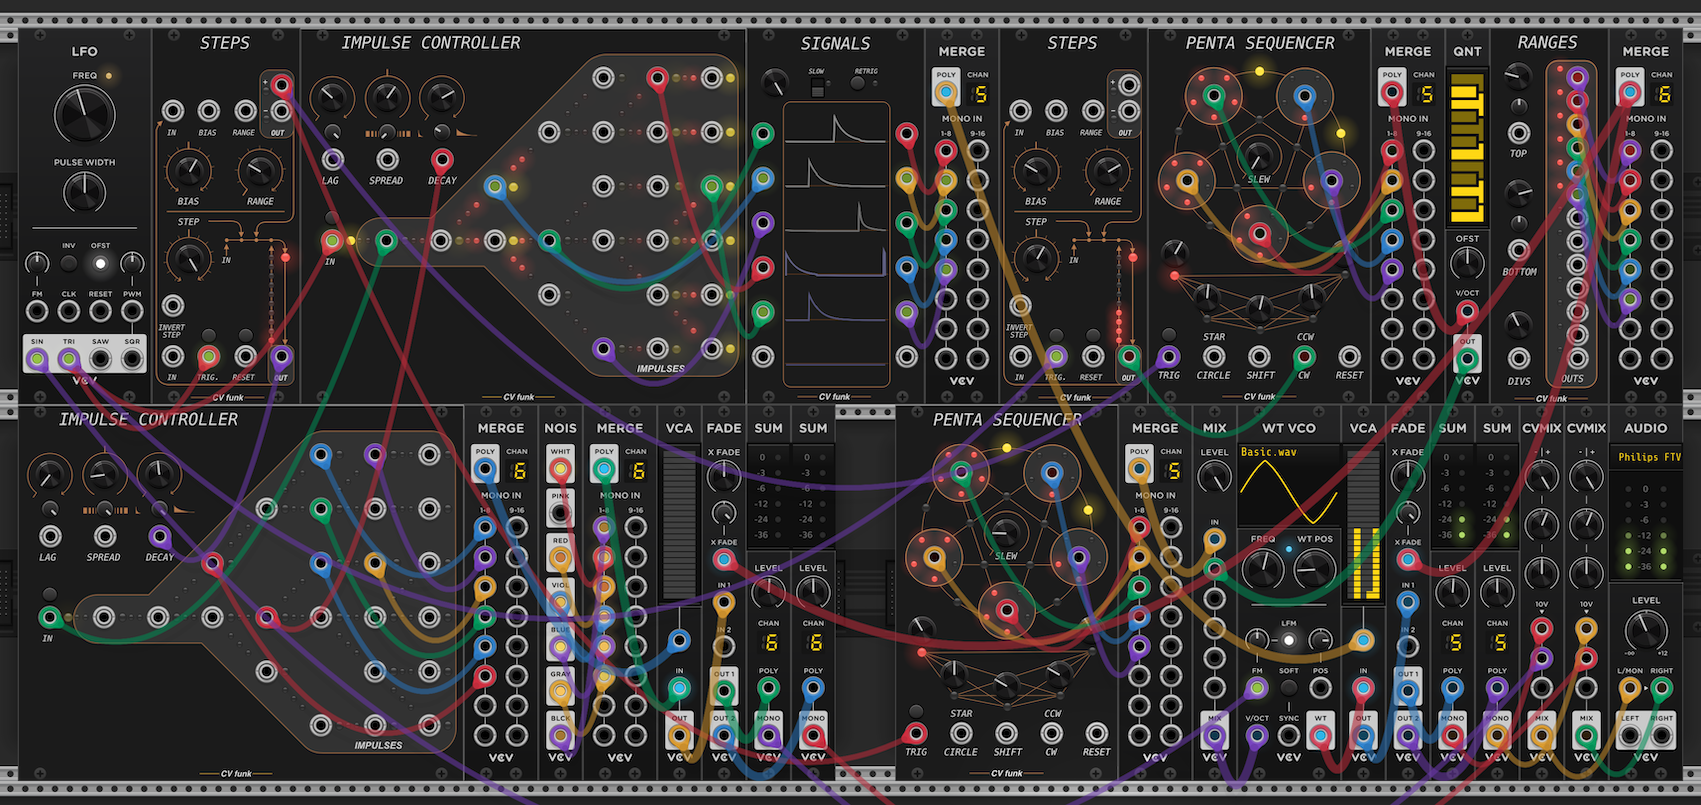Click the AUDIO module LEVEL knob
Viewport: 1701px width, 805px height.
point(1646,630)
